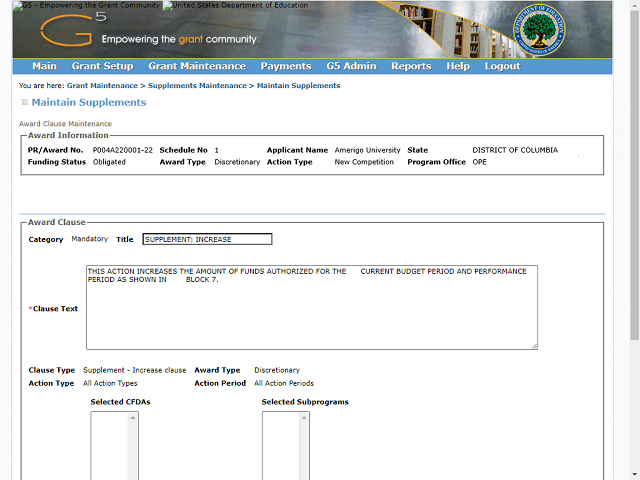Open the Help menu
Viewport: 640px width, 480px height.
click(458, 66)
